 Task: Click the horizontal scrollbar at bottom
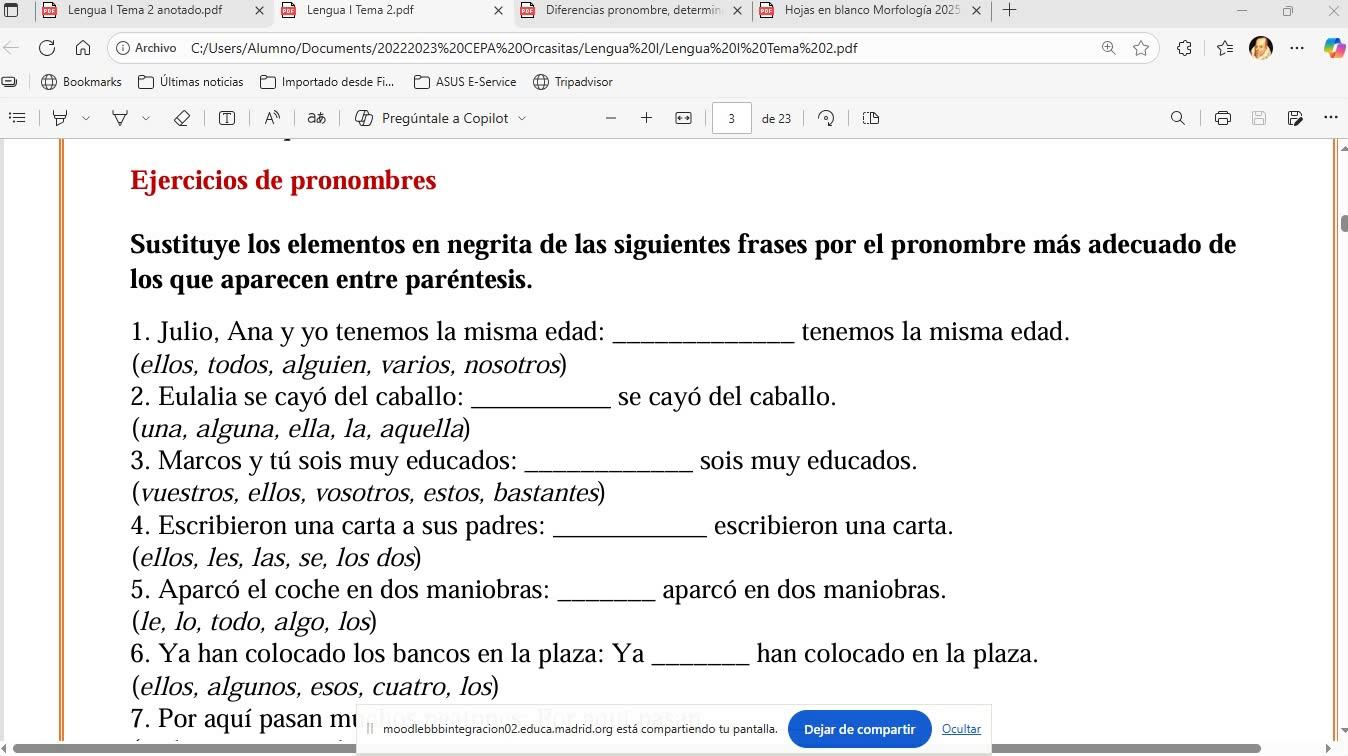tap(636, 748)
